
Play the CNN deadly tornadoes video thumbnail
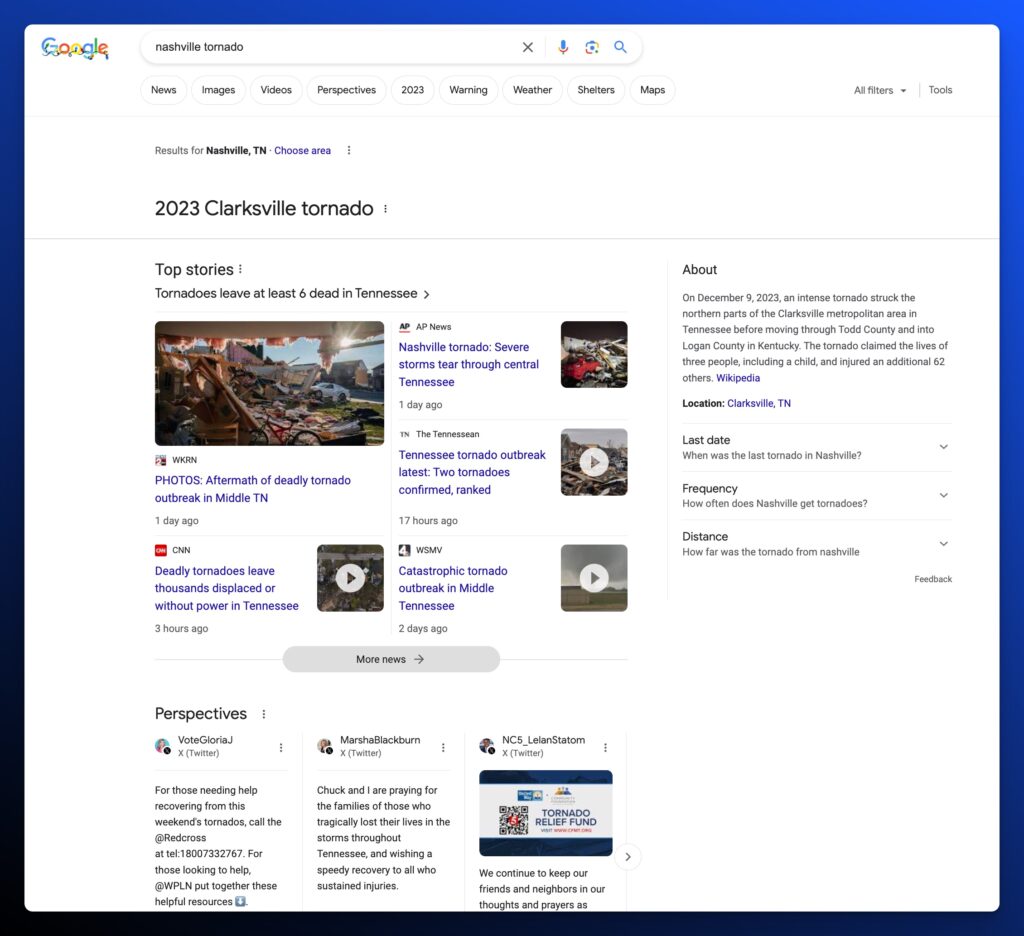[x=350, y=578]
